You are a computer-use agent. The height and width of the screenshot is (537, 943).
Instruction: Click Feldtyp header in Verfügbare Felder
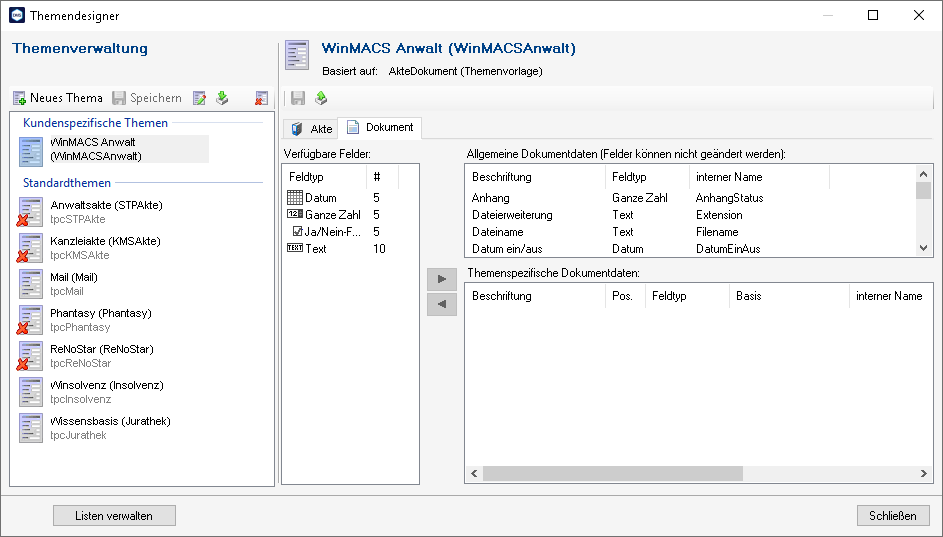tap(325, 177)
